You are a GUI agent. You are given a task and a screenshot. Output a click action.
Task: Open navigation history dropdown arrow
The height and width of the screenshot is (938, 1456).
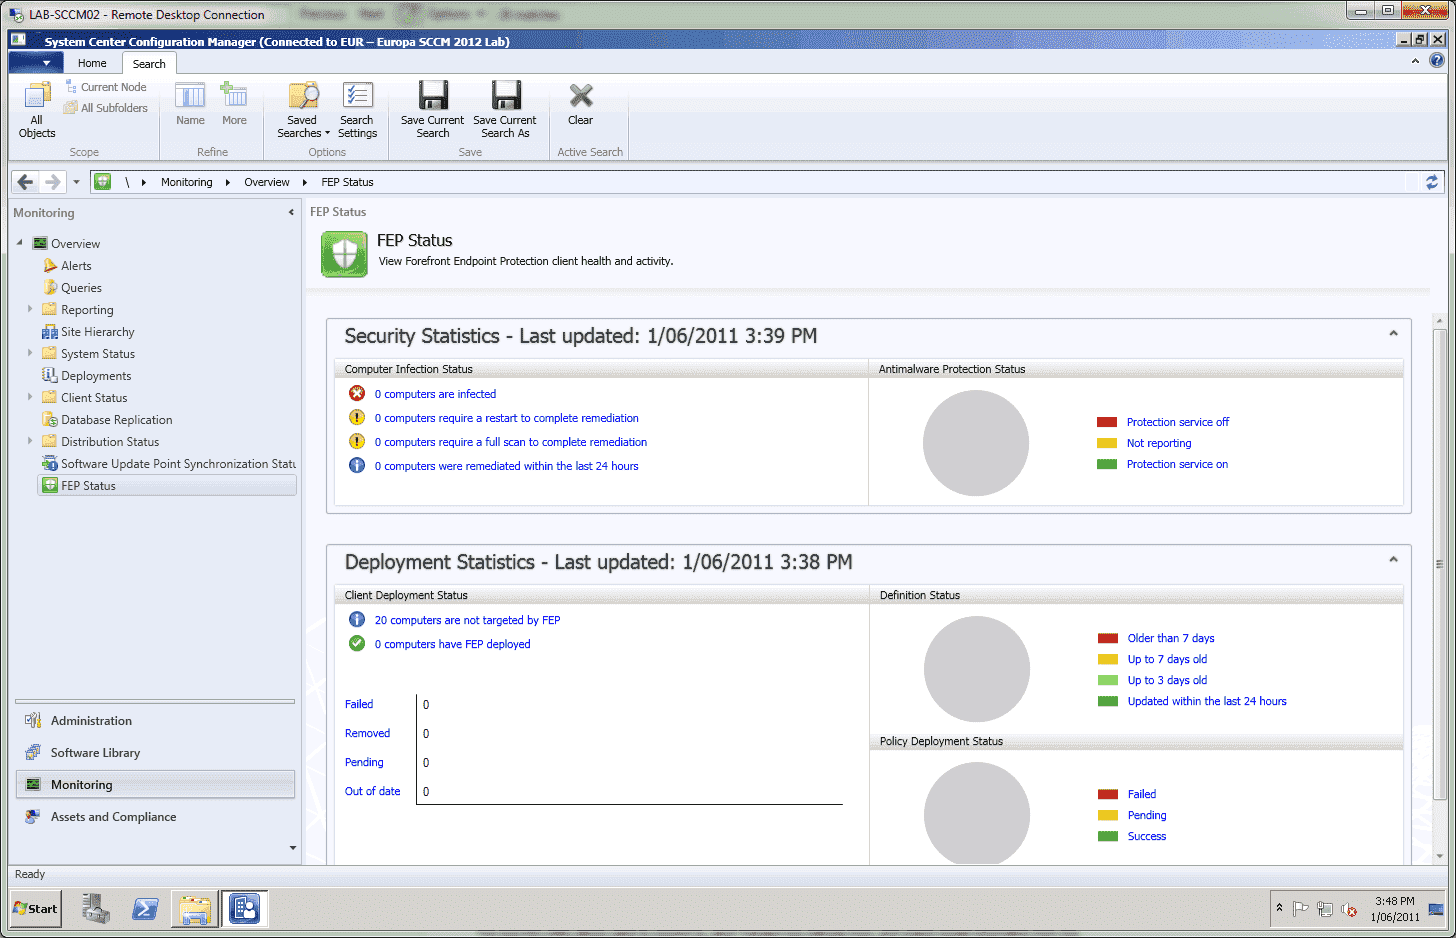76,182
